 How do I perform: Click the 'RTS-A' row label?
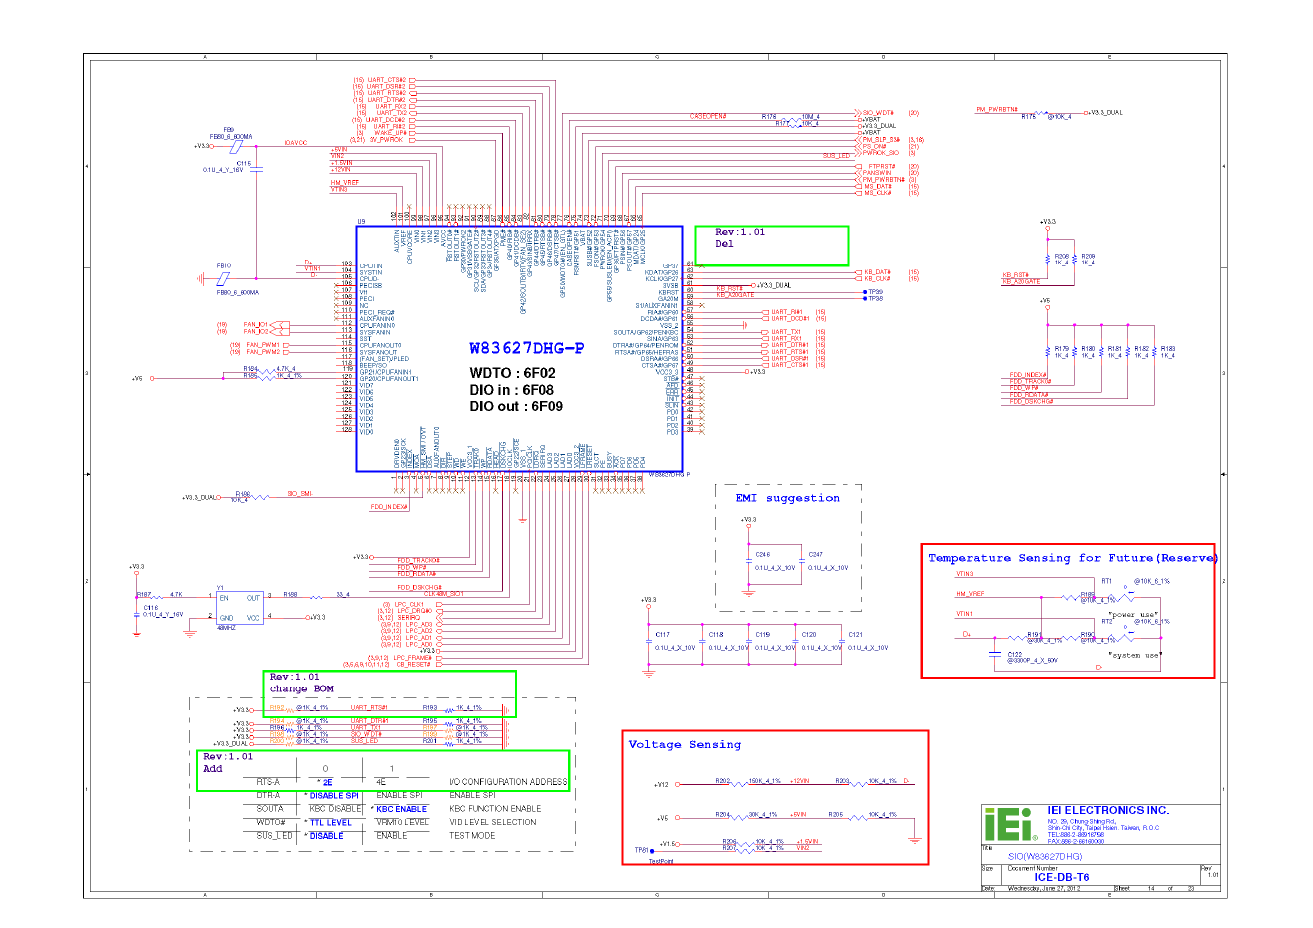(268, 782)
